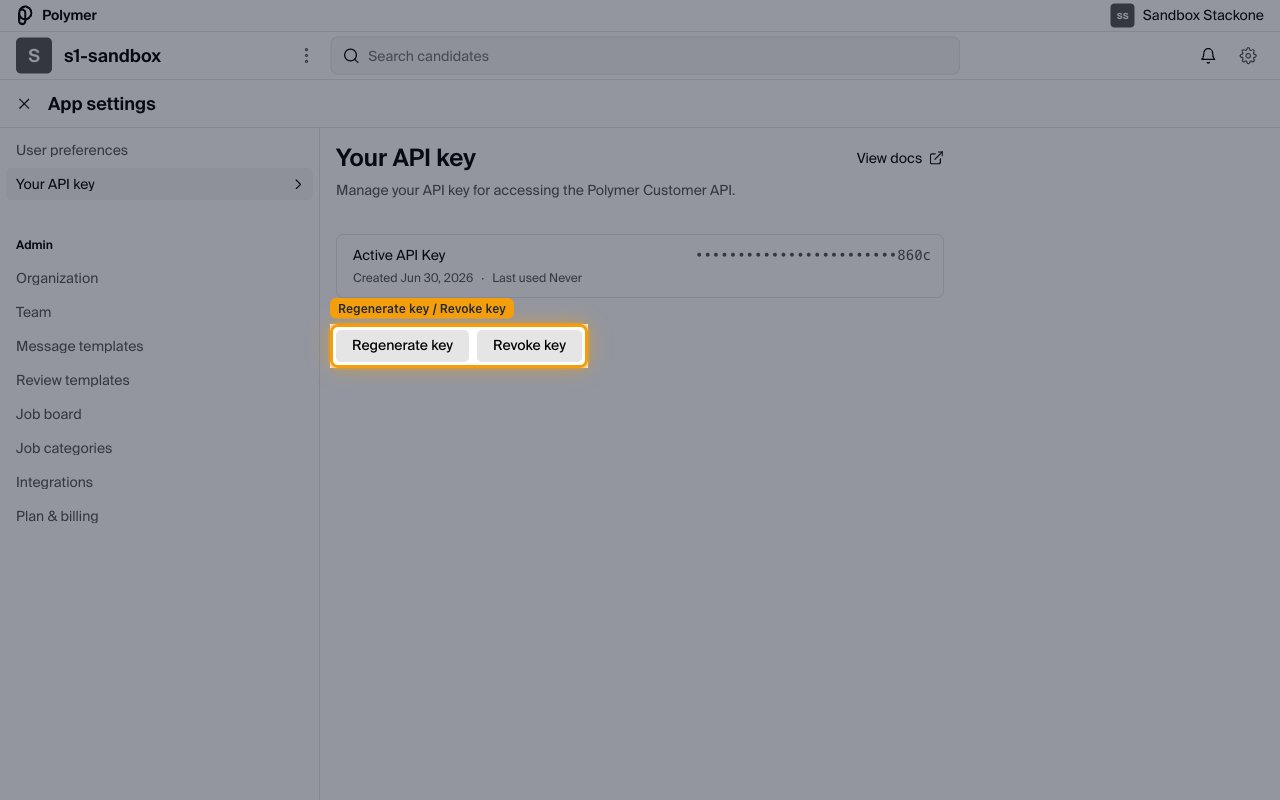Focus the Search candidates field
The width and height of the screenshot is (1280, 800).
[x=645, y=56]
